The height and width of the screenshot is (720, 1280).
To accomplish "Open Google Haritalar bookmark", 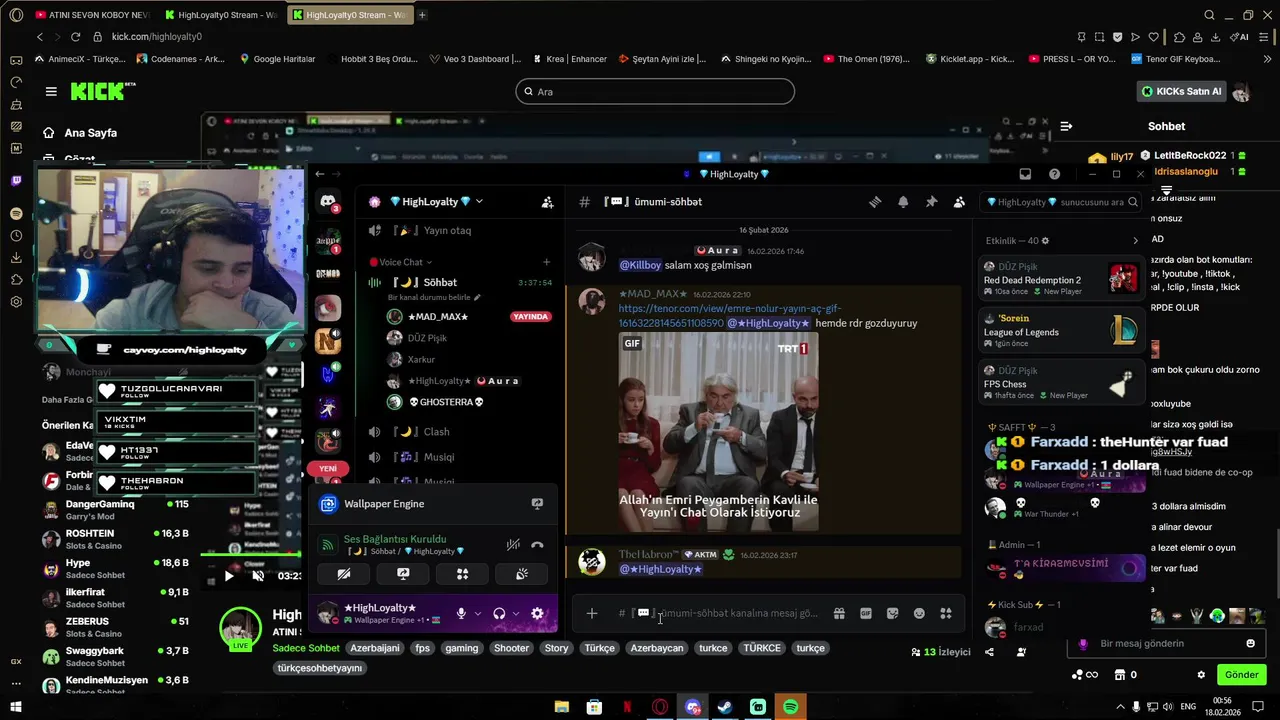I will (x=277, y=59).
